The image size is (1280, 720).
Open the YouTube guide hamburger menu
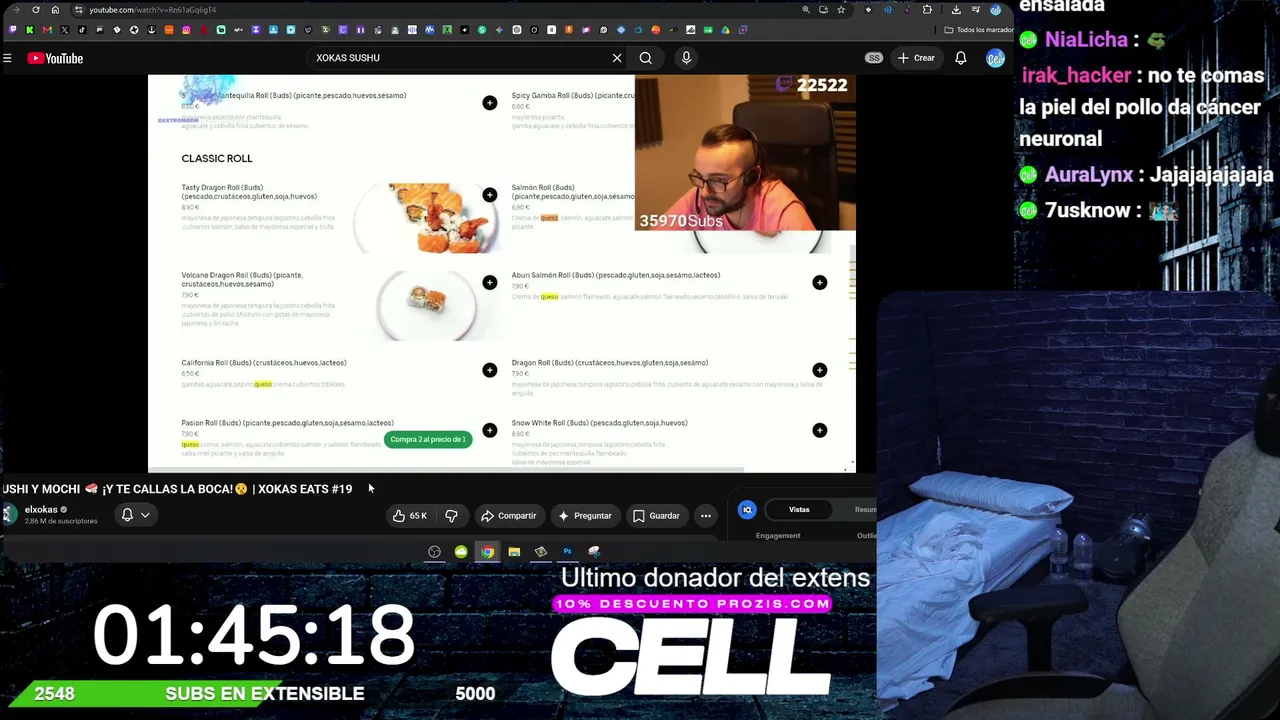pos(7,58)
